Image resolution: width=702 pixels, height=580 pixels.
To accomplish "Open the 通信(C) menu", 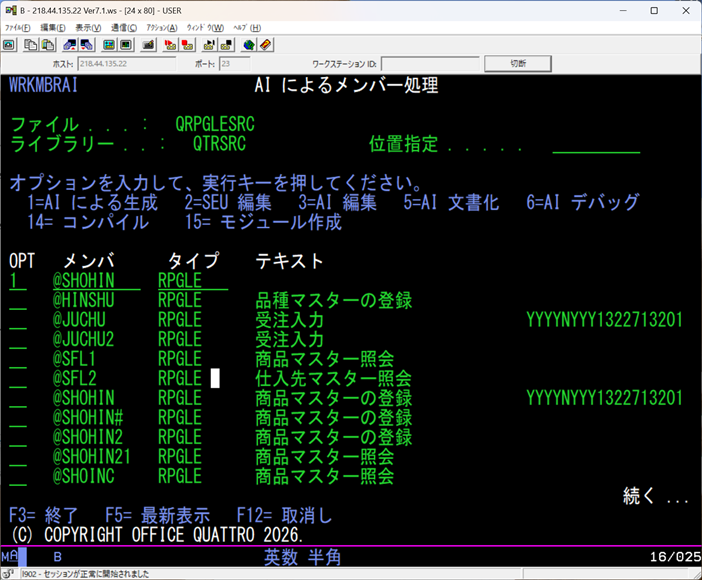I will pos(125,27).
